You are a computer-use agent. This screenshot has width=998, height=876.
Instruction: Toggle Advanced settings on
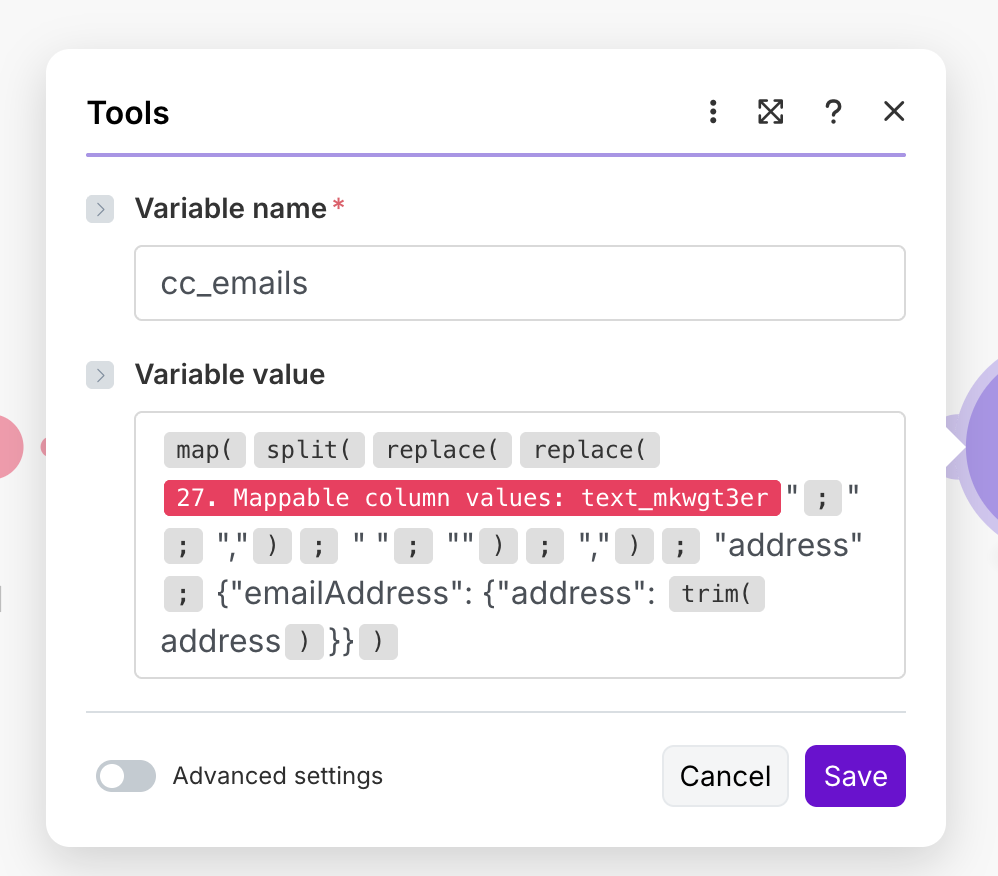[x=126, y=776]
